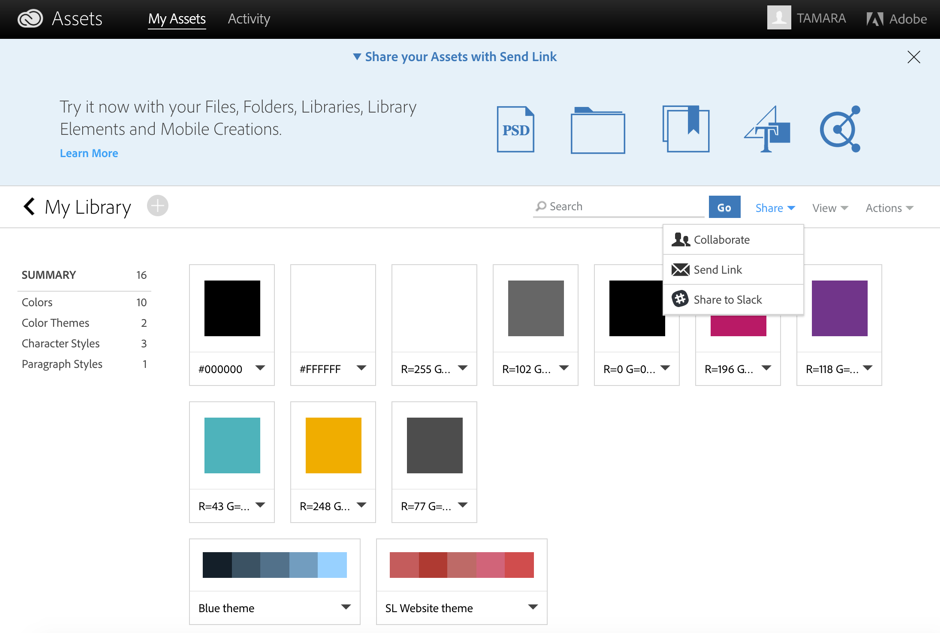Click the PSD file icon in the banner
940x633 pixels.
516,128
